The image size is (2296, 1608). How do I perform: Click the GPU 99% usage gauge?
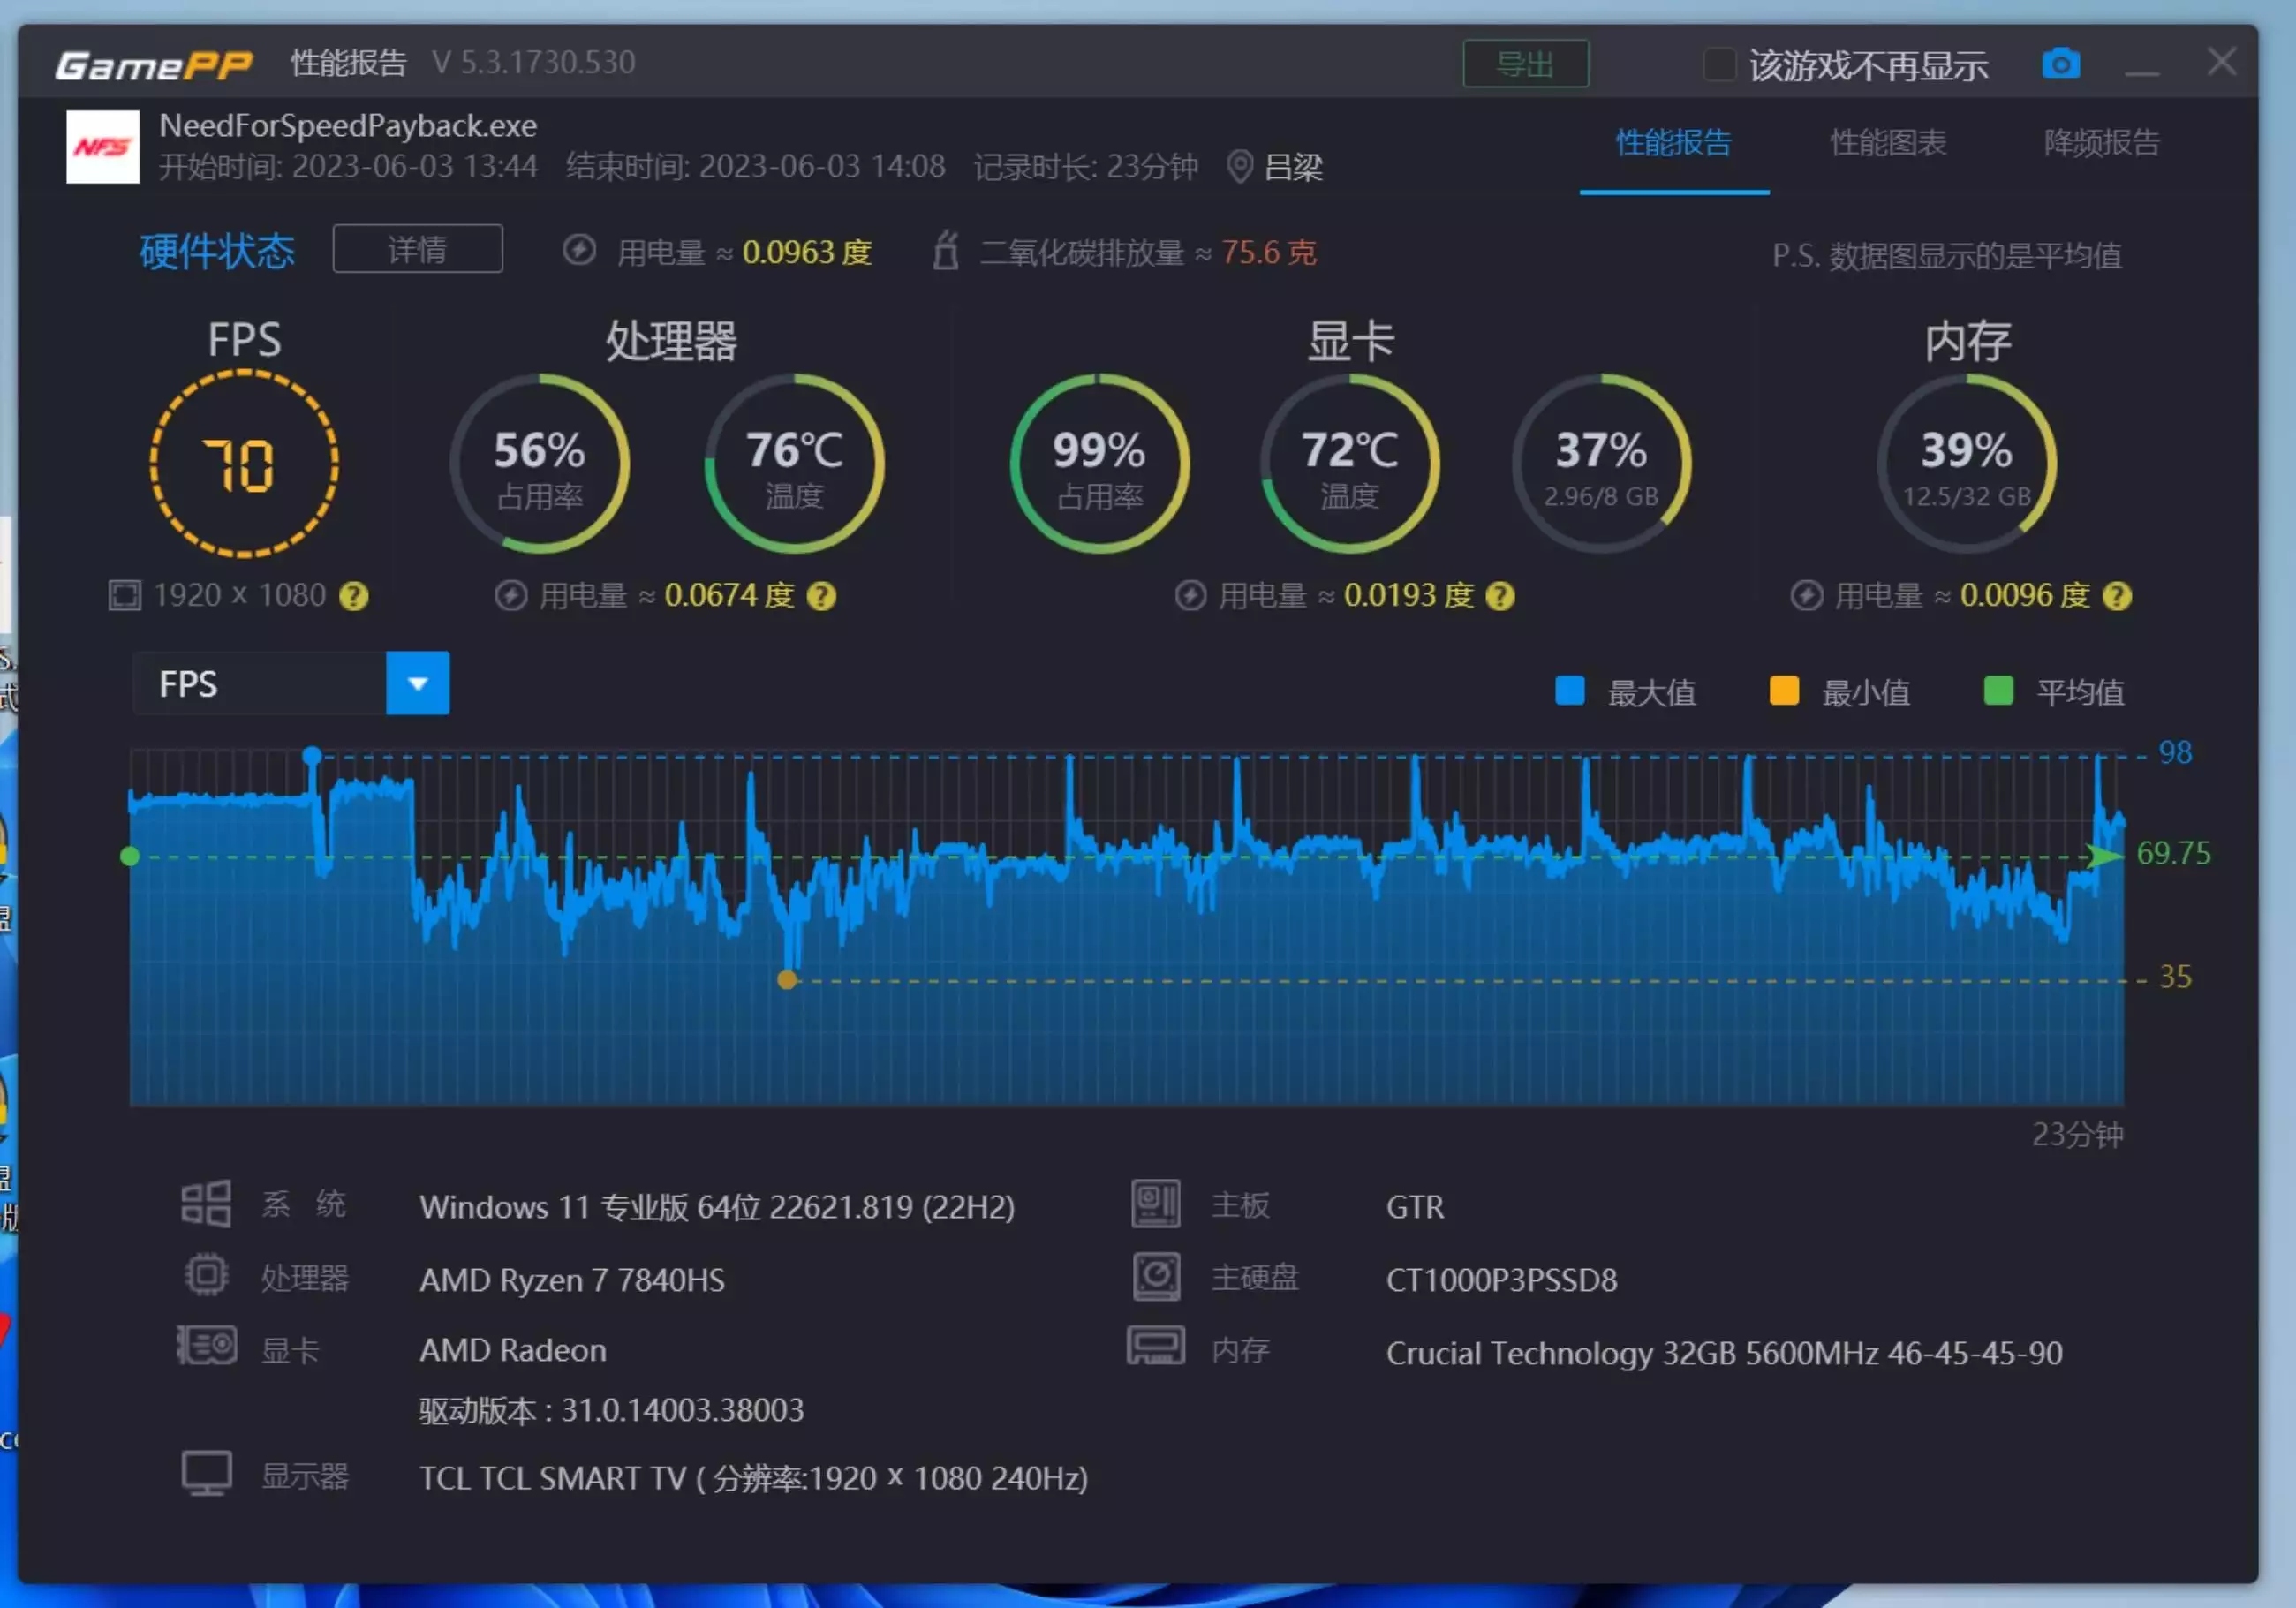pyautogui.click(x=1100, y=463)
